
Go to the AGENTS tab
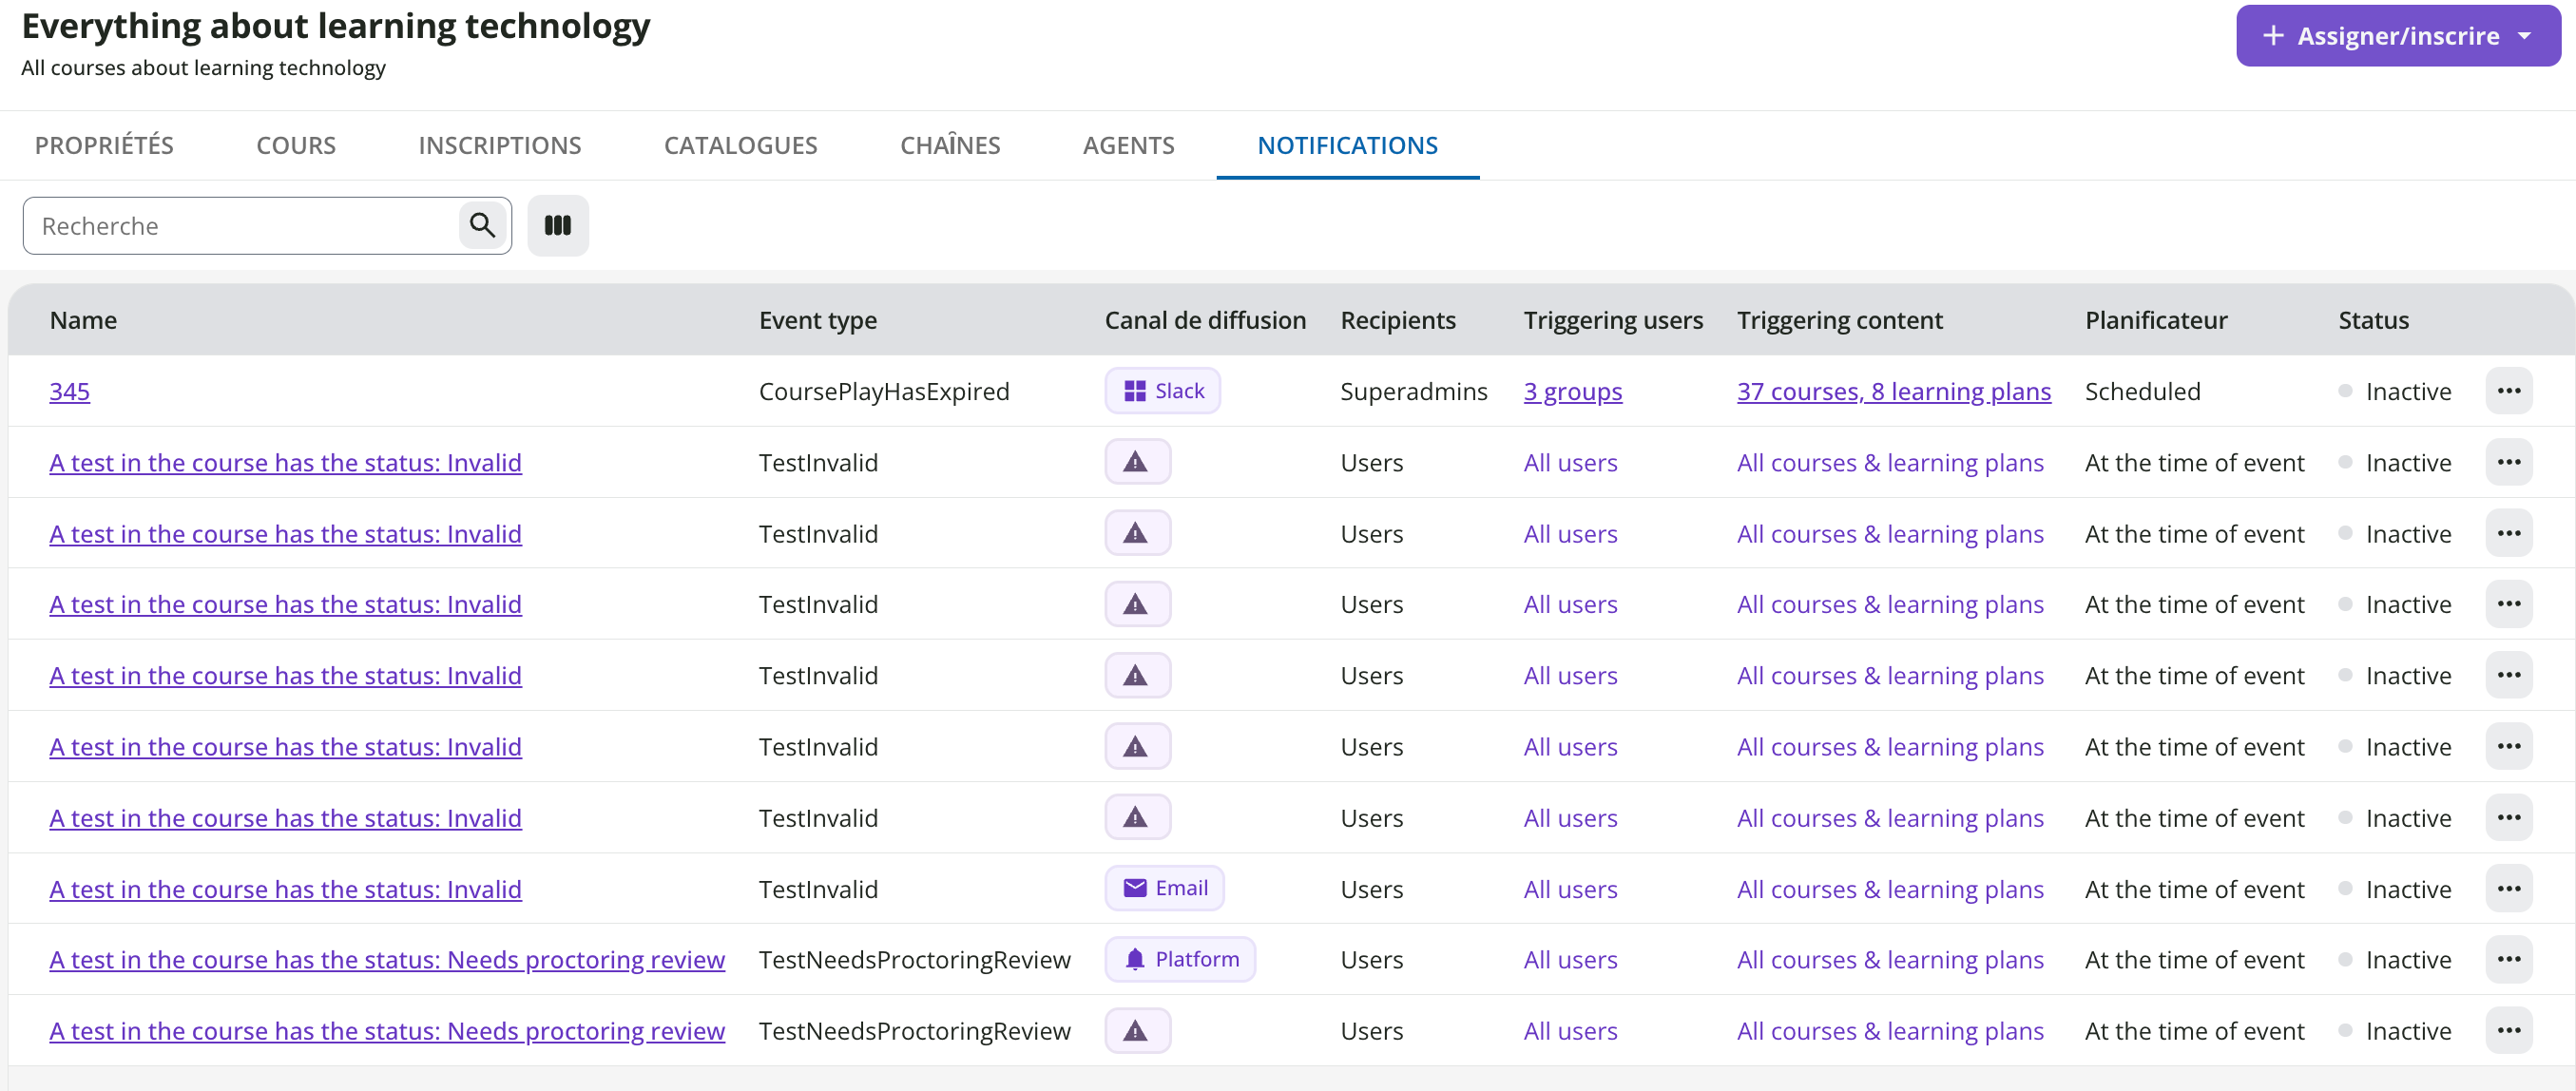coord(1128,145)
